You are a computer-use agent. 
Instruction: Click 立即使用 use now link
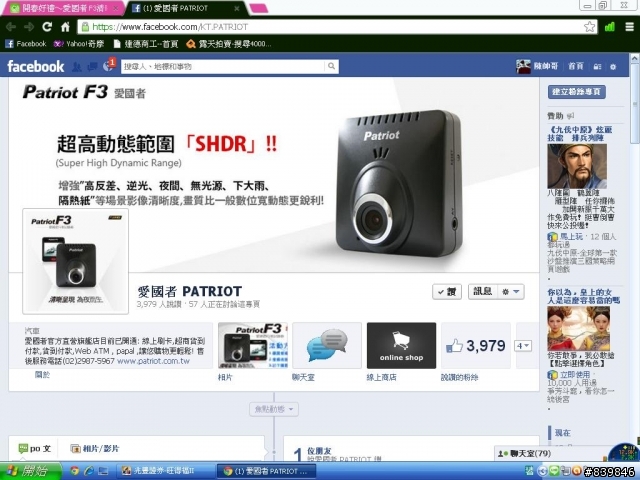tap(575, 375)
